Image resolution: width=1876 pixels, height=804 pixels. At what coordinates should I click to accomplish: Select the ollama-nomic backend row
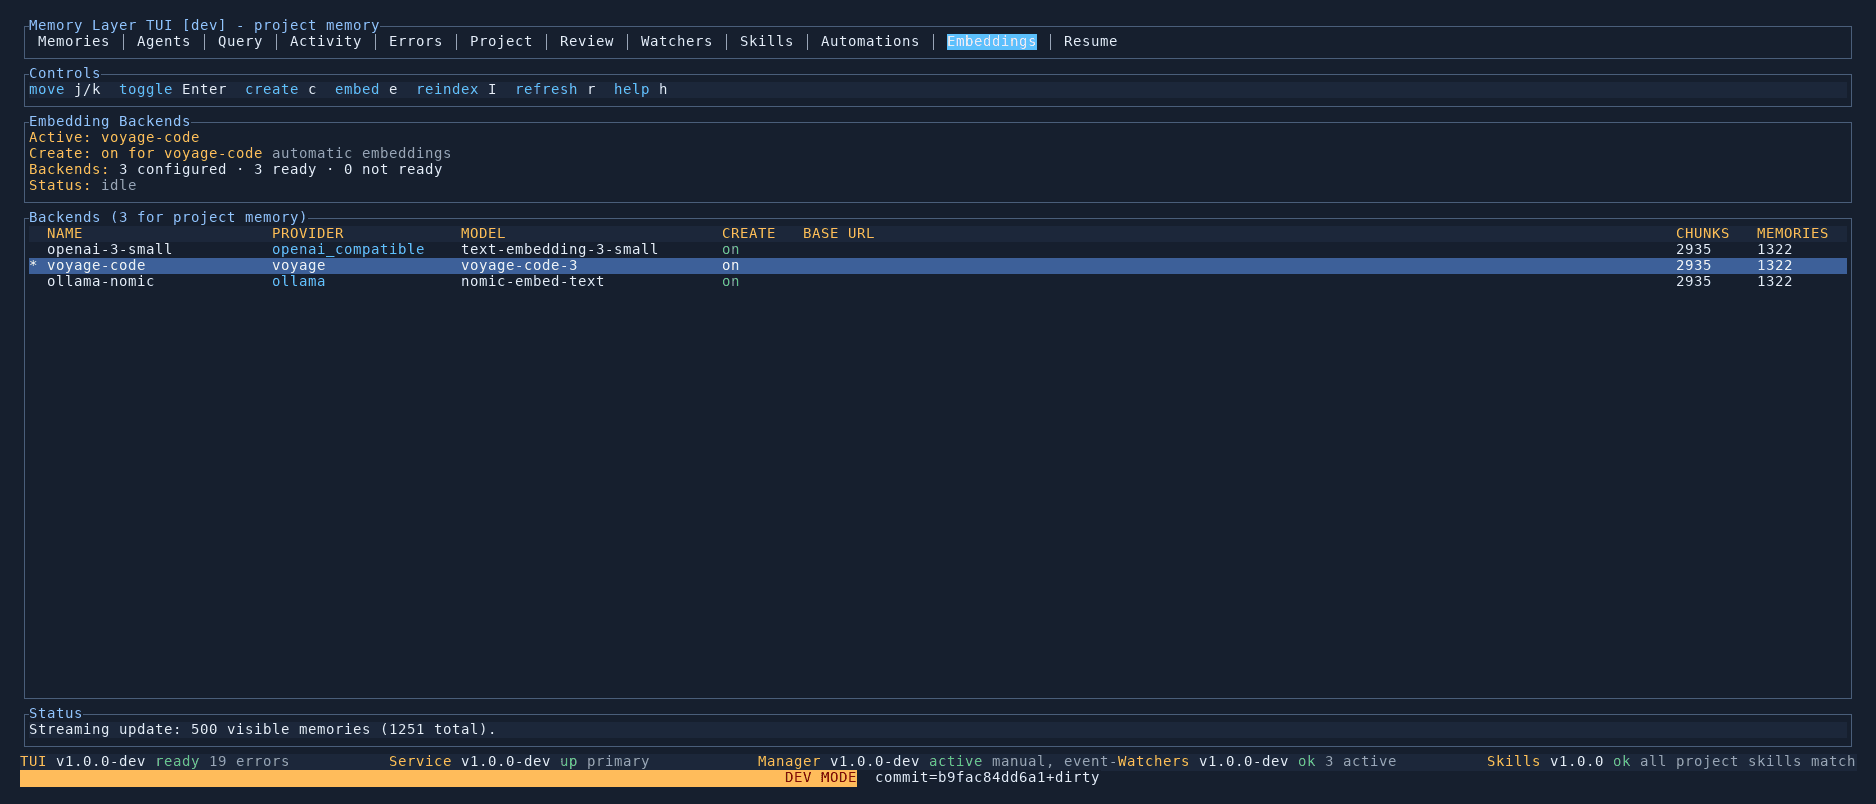click(x=937, y=281)
